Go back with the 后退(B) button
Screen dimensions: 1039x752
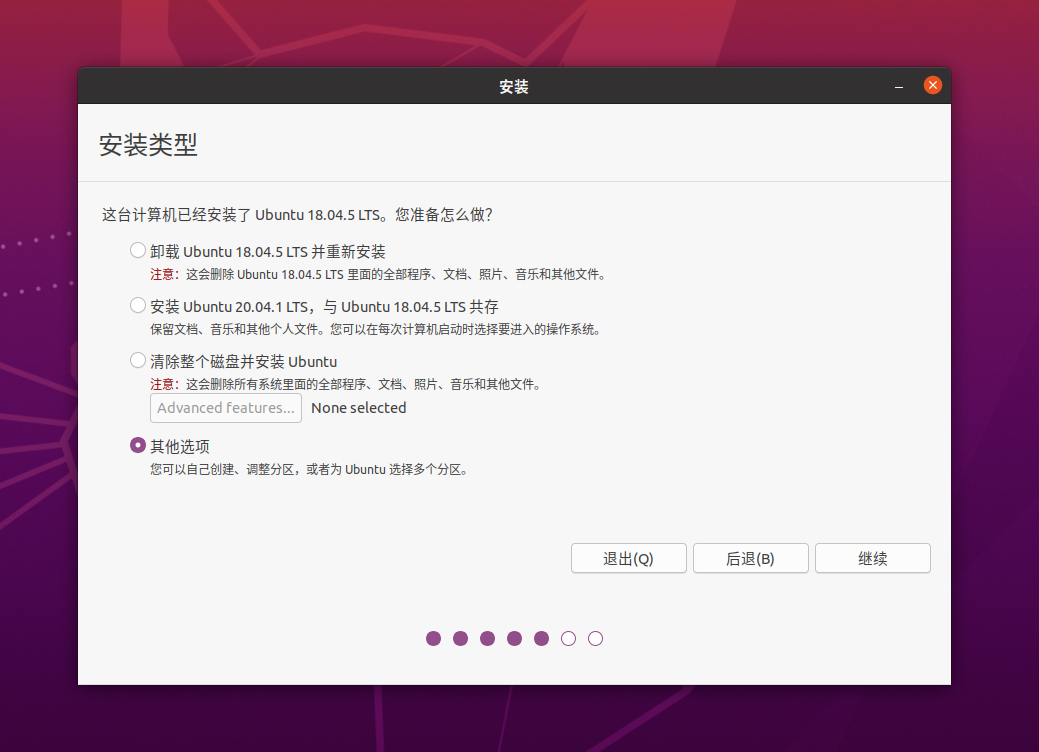[750, 559]
